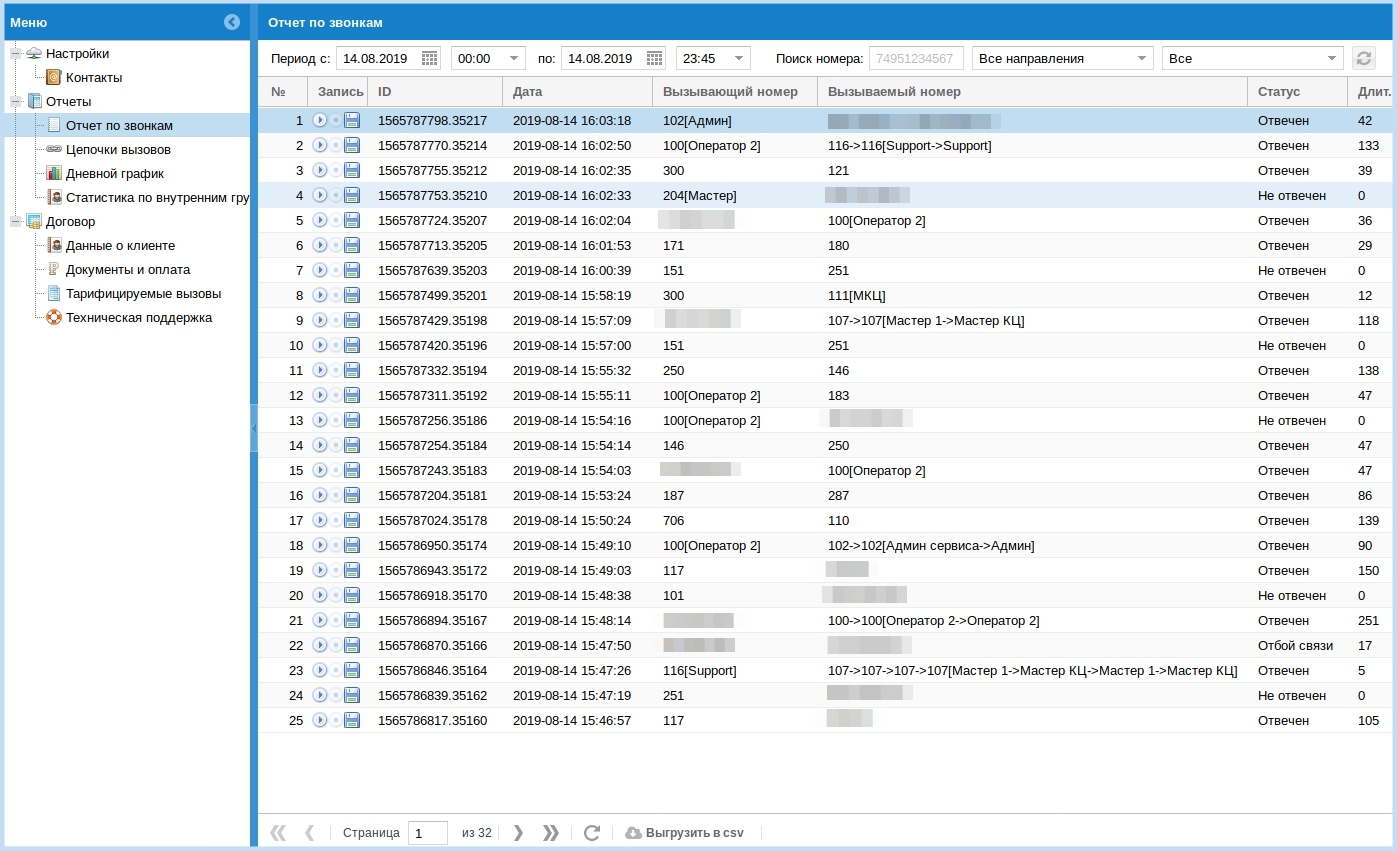Open Дневной график report
The image size is (1397, 851).
(115, 173)
